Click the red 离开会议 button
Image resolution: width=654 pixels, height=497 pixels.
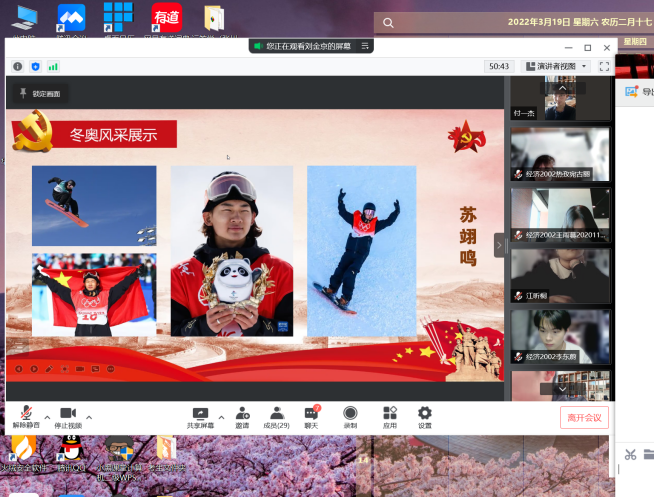[584, 417]
